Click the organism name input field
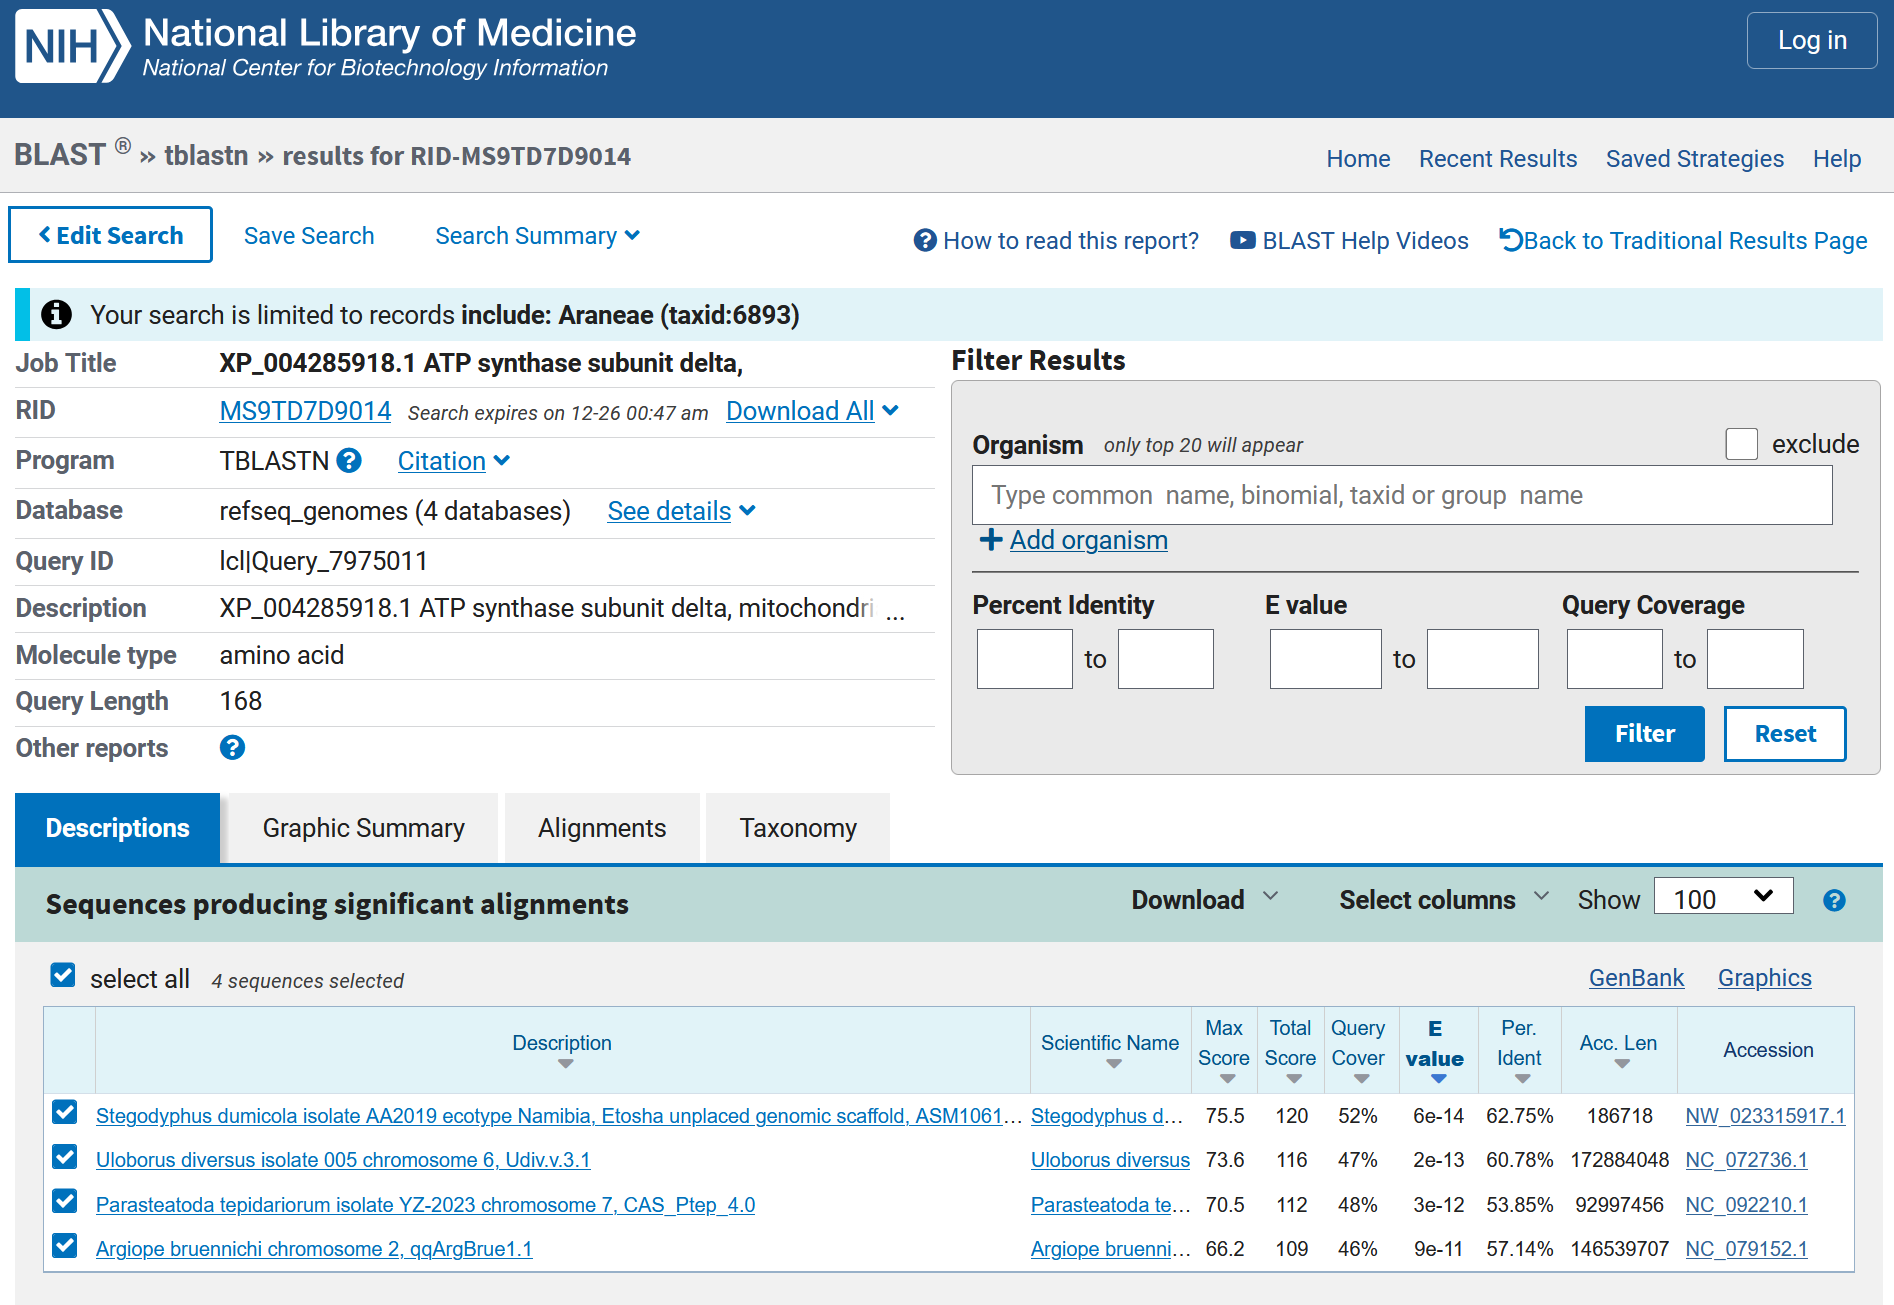This screenshot has width=1894, height=1305. [1401, 495]
